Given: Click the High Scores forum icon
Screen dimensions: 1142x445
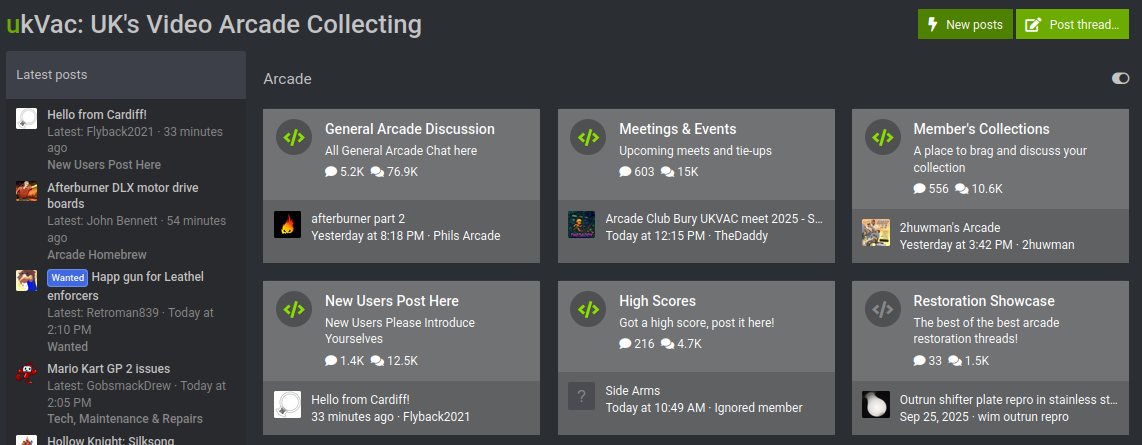Looking at the screenshot, I should click(587, 310).
